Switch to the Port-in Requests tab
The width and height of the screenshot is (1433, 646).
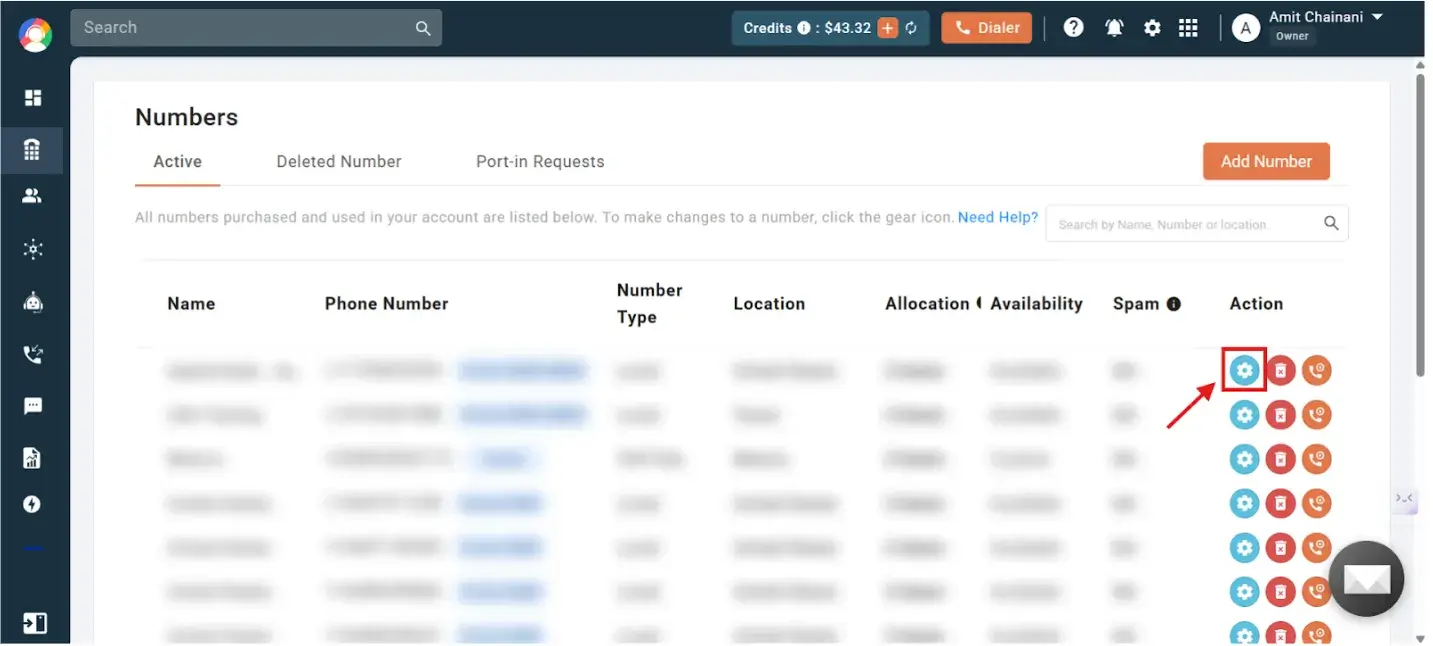[540, 162]
